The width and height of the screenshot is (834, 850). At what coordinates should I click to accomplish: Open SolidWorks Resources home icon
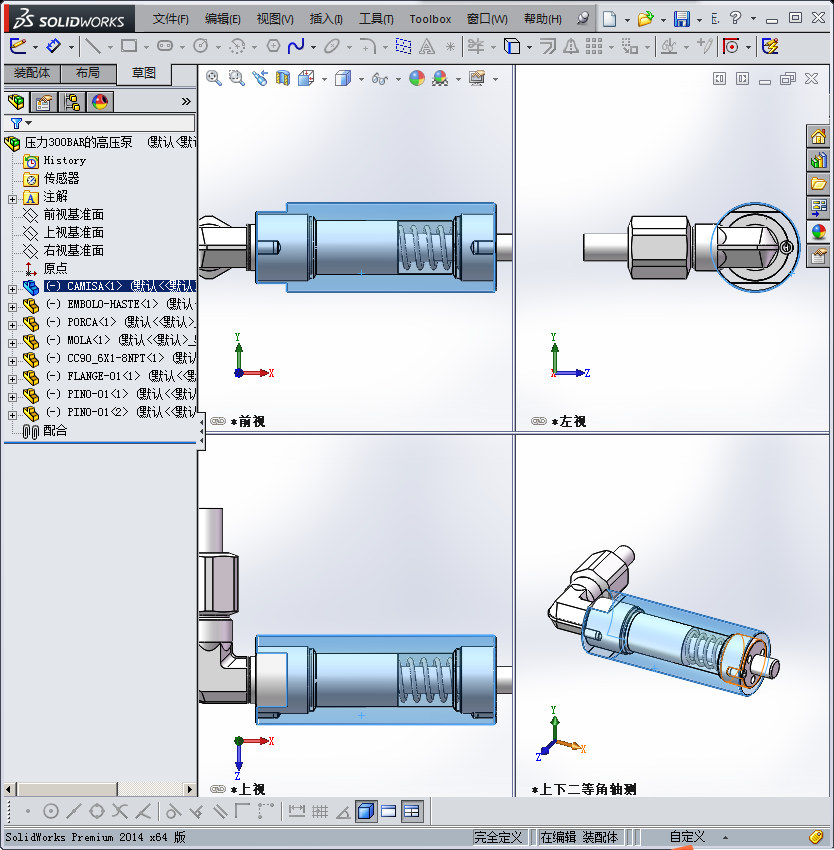[x=818, y=137]
